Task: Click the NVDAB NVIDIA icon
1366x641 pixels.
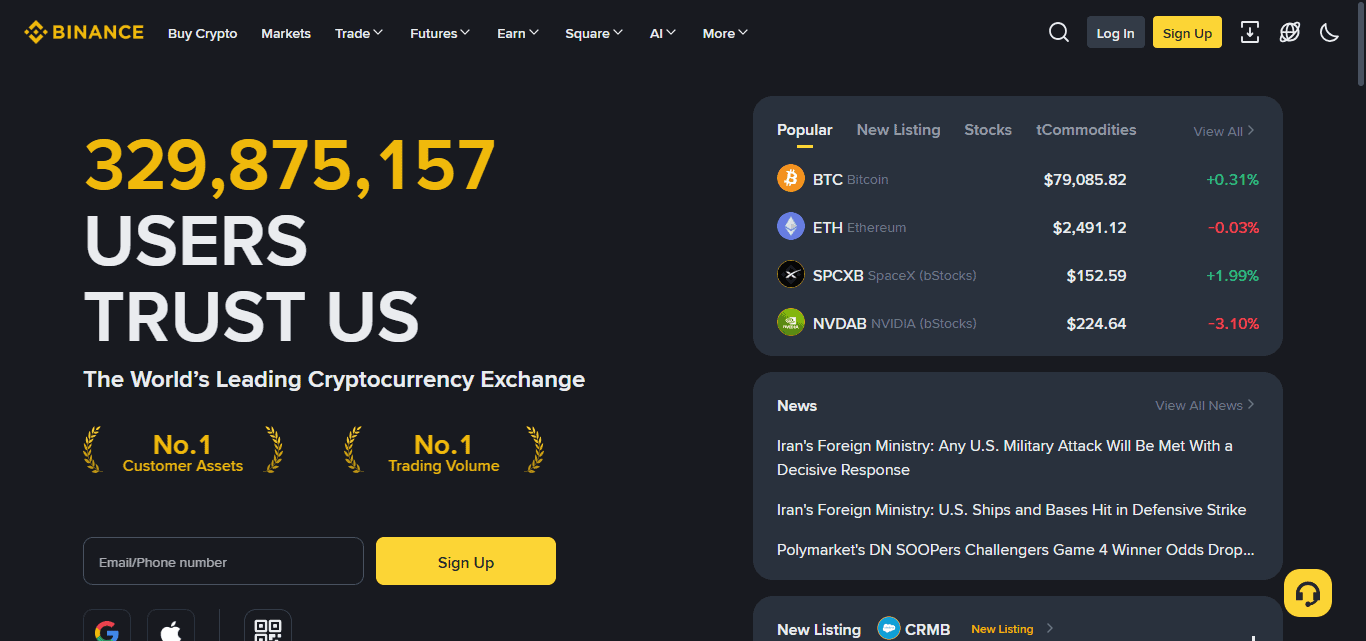Action: [x=791, y=323]
